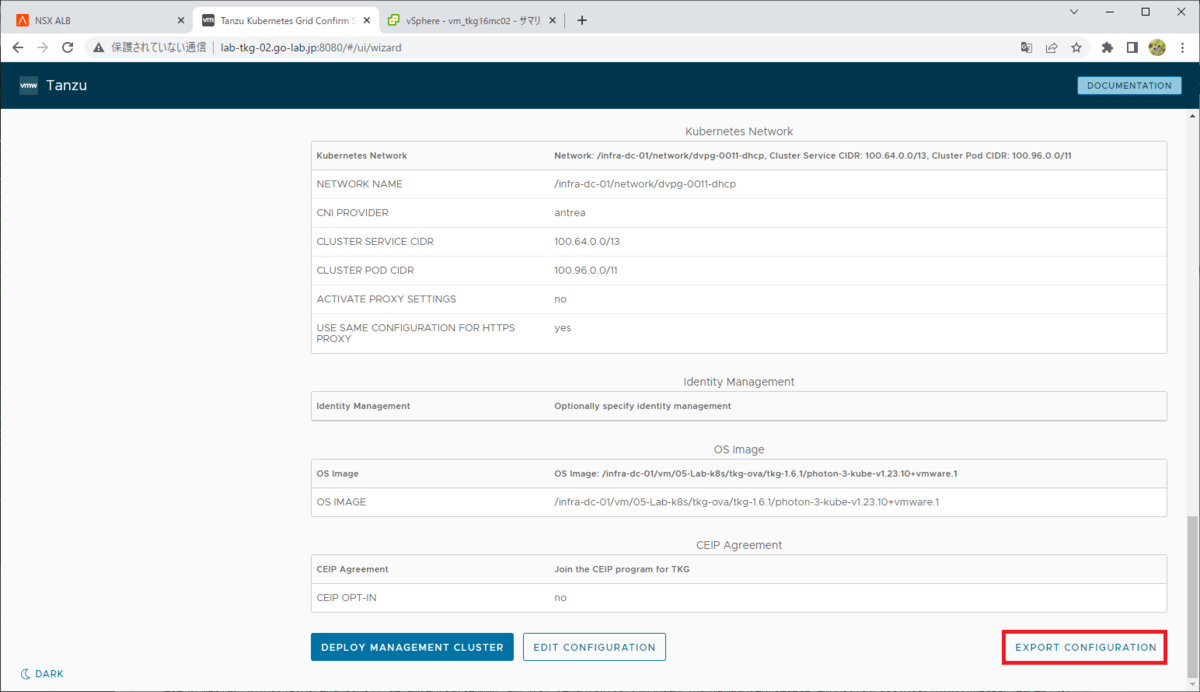Click CLUSTER SERVICE CIDR value 100.64.0.0/13
Screen dimensions: 1200x692
(587, 242)
